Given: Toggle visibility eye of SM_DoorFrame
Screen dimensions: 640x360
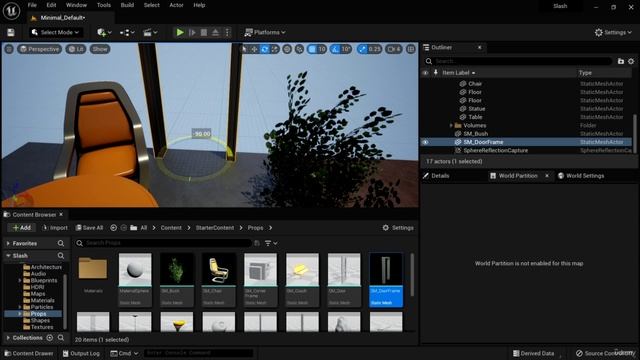Looking at the screenshot, I should click(425, 142).
